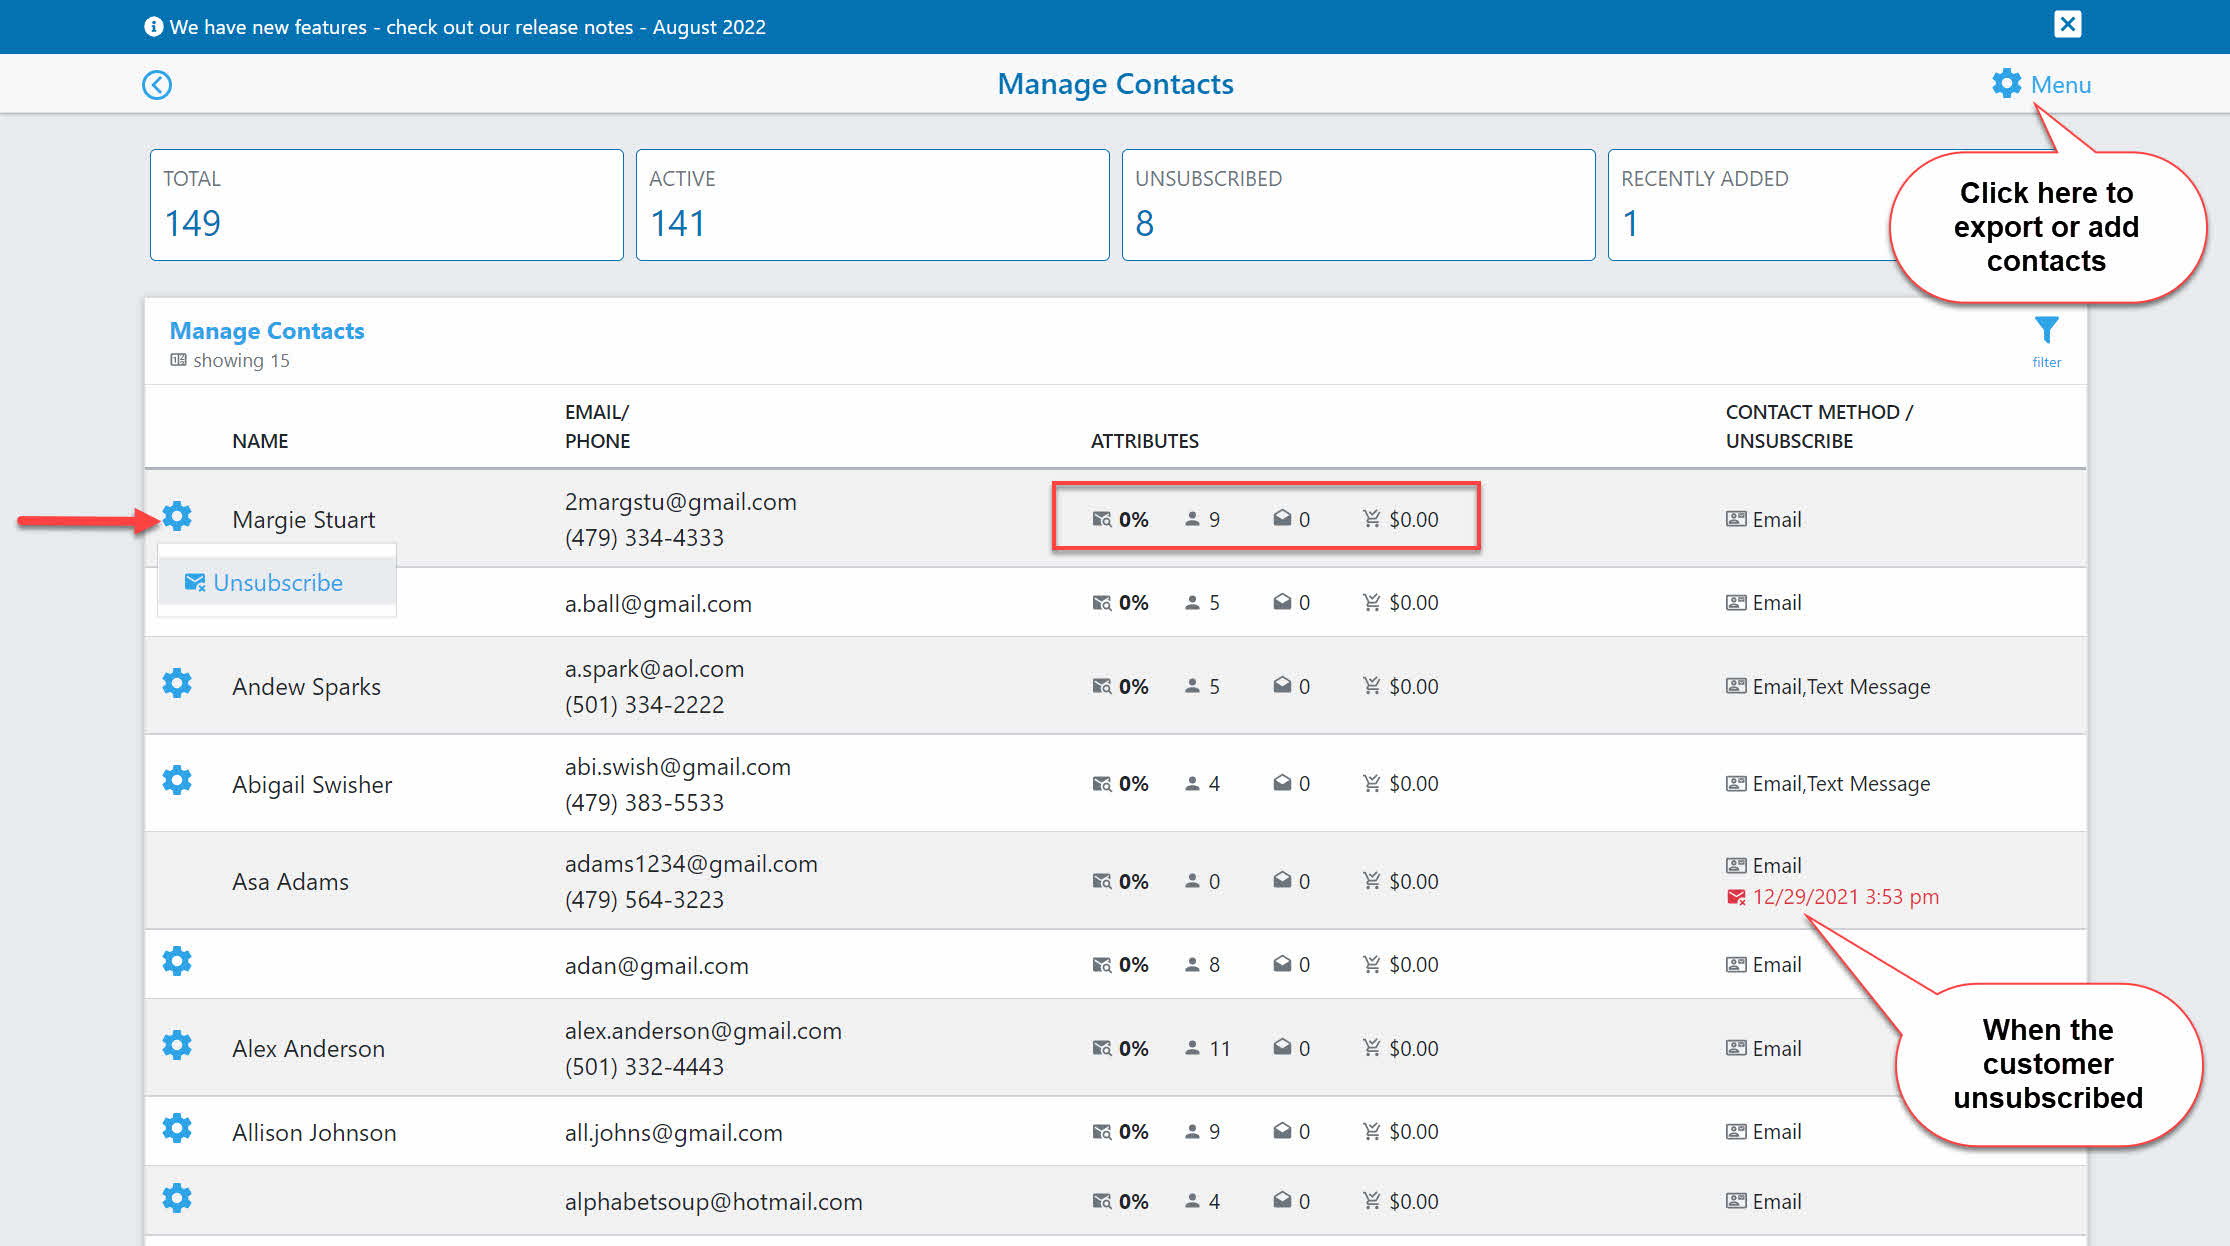Click the person count icon for Andew Sparks
Screen dimensions: 2230x1246
click(1192, 686)
